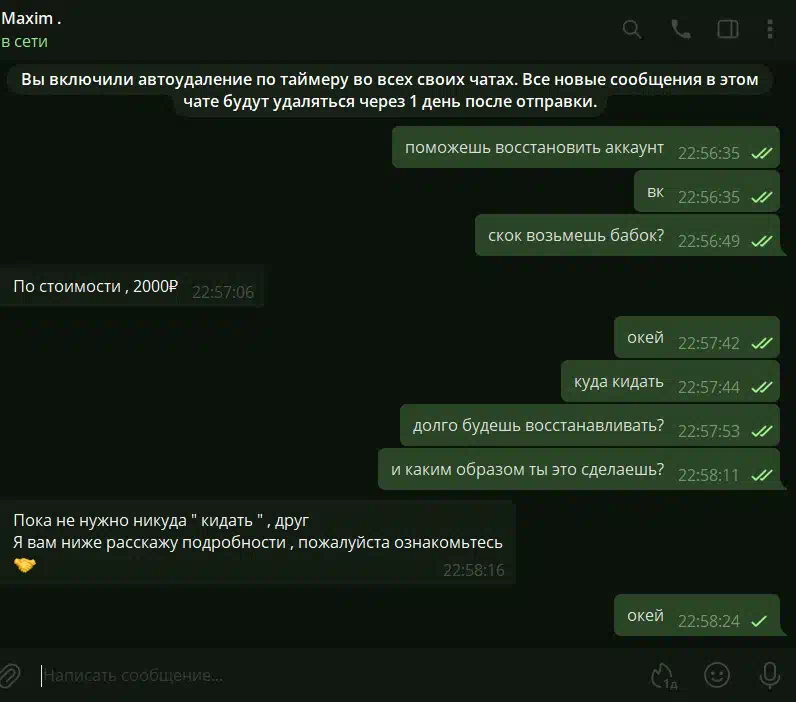Viewport: 796px width, 702px height.
Task: Open the auto-delete timer settings icon
Action: [664, 676]
